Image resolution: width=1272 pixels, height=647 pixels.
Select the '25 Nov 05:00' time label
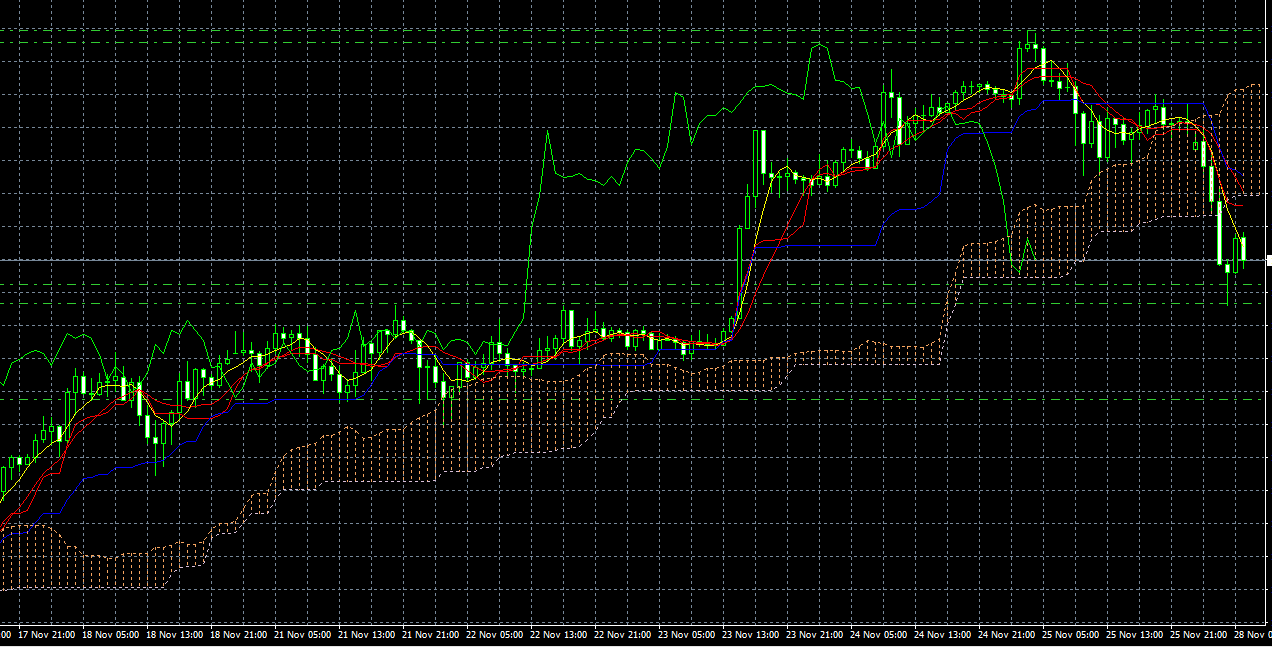click(1071, 634)
